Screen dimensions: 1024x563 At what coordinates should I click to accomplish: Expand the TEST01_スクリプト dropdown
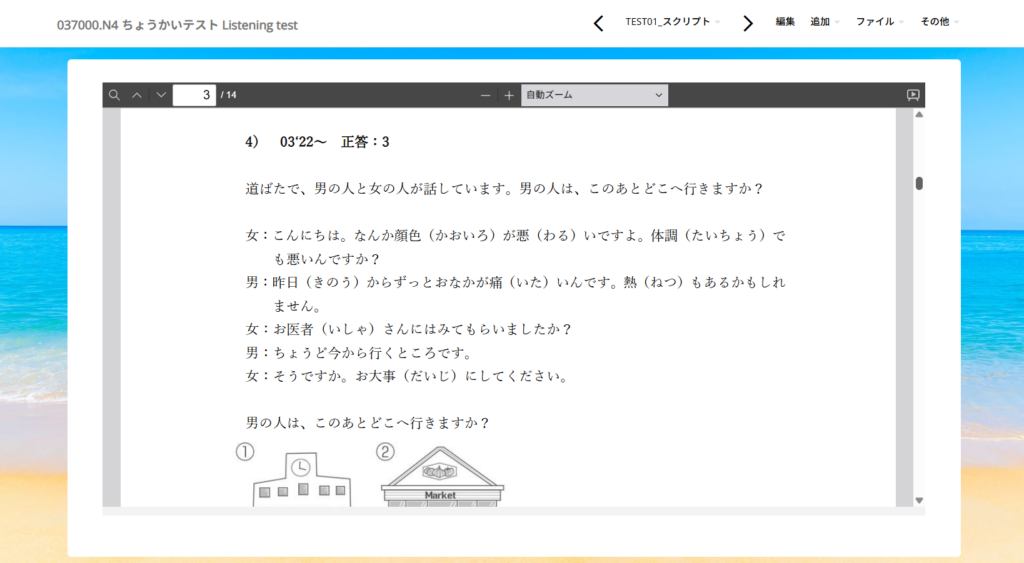[x=672, y=22]
